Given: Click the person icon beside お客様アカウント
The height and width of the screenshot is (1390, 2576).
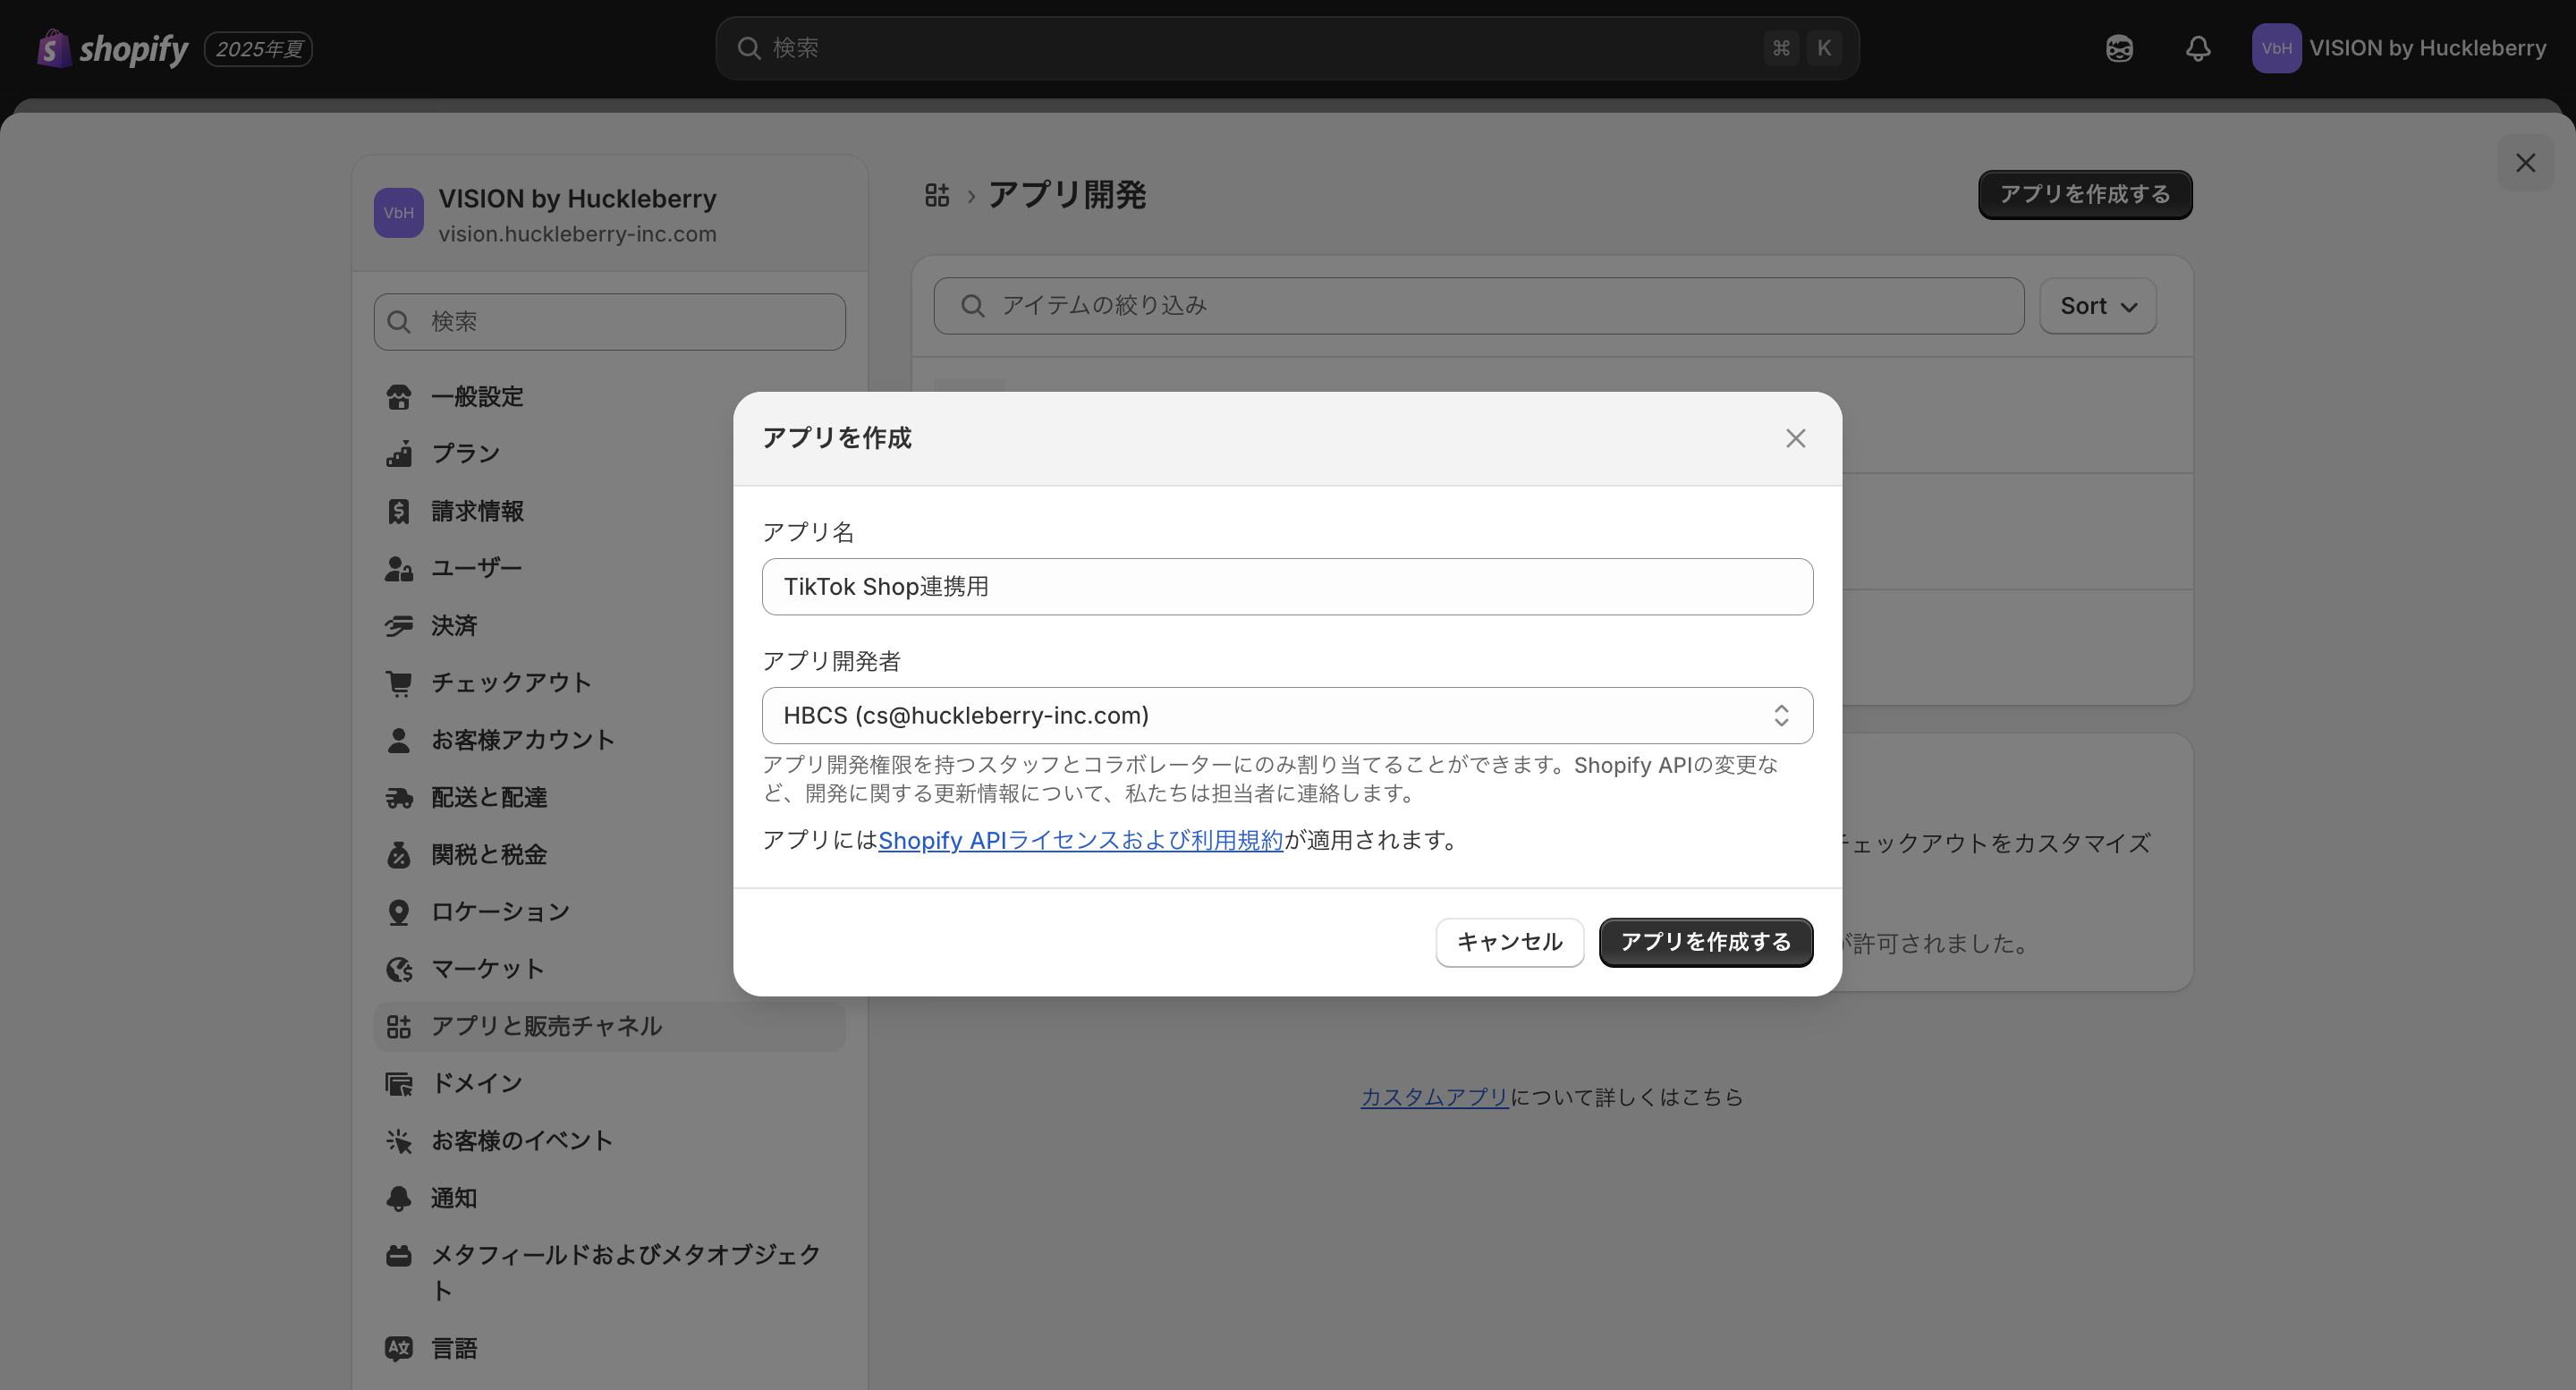Looking at the screenshot, I should tap(399, 740).
